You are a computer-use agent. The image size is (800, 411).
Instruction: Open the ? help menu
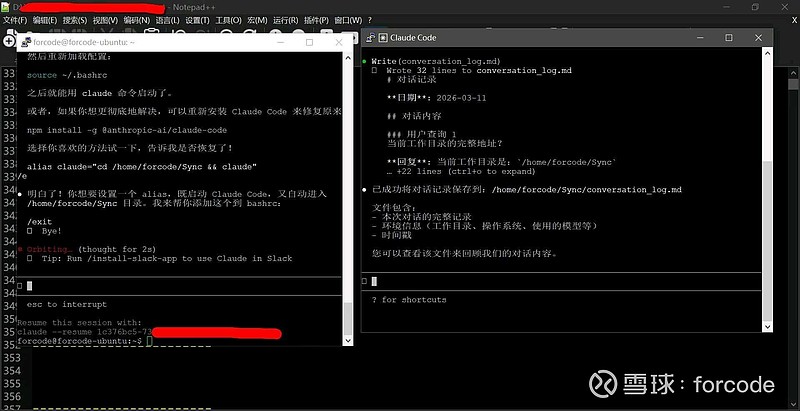pos(370,20)
